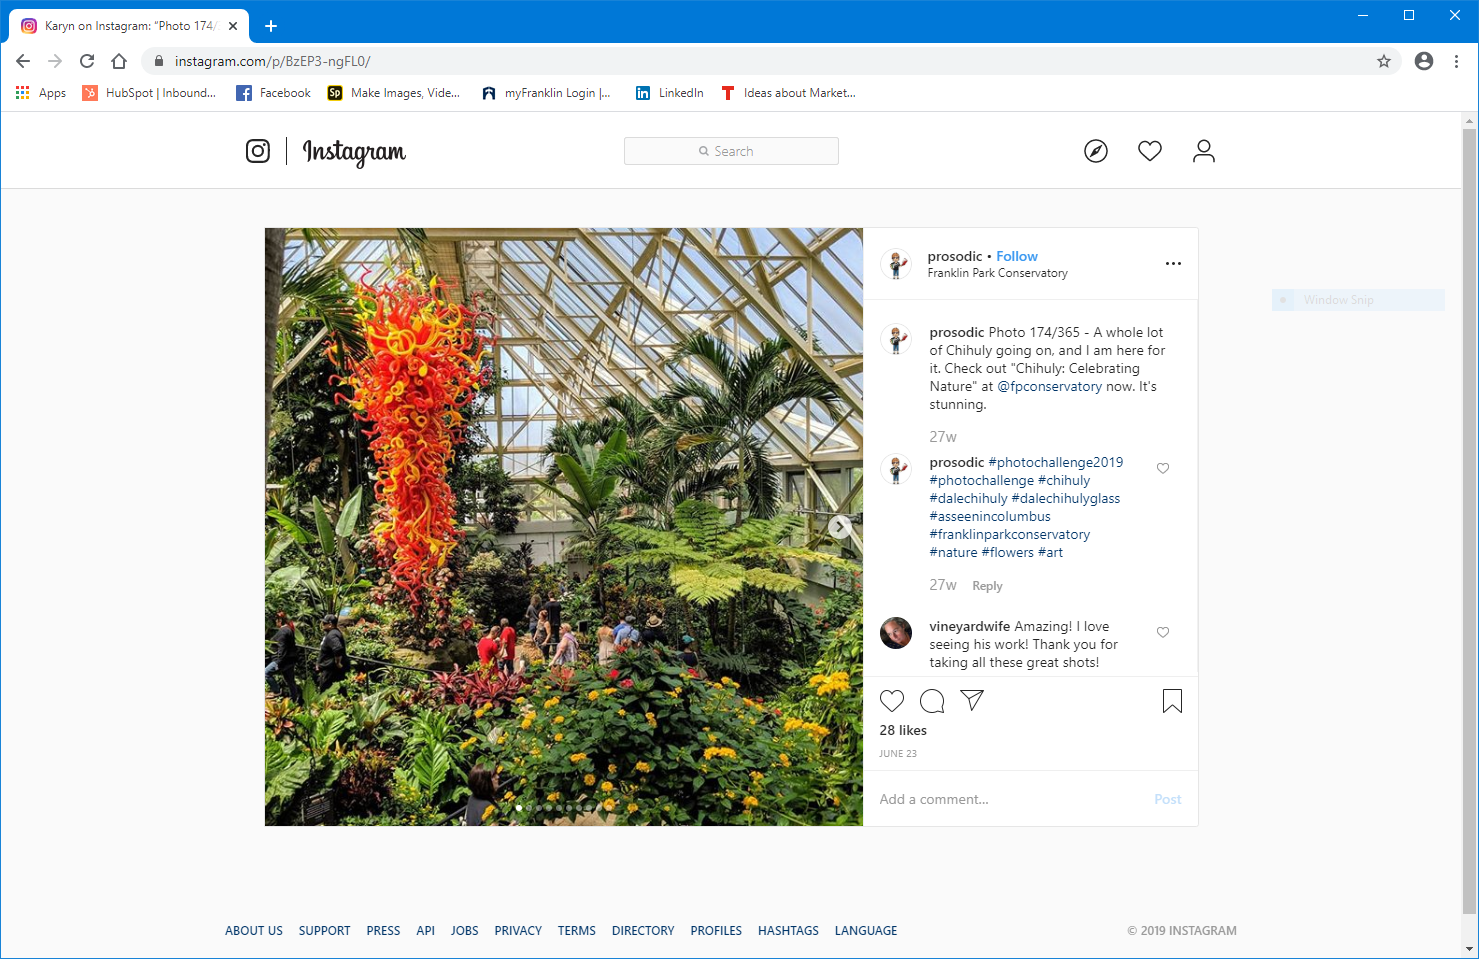Go to next photo in carousel

(x=840, y=527)
